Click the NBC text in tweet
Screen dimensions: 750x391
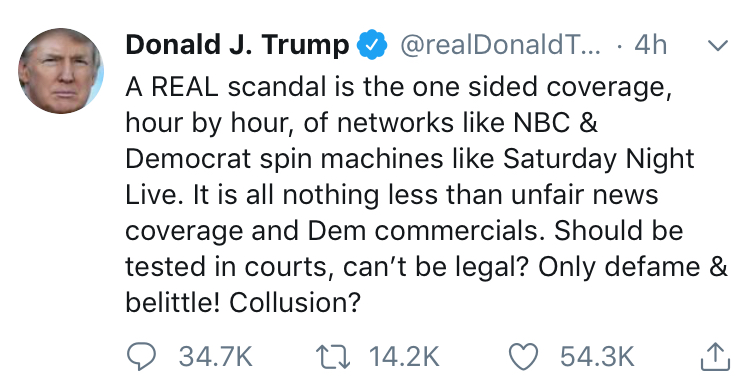541,123
